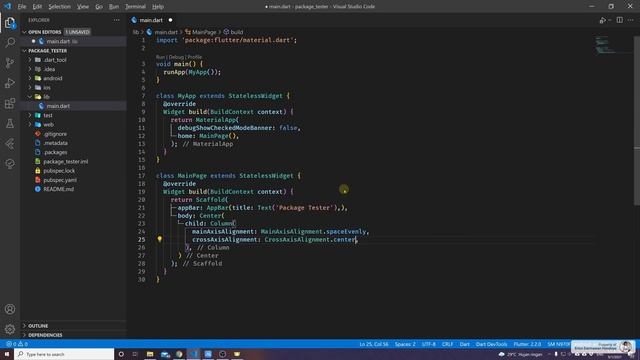The image size is (640, 360).
Task: Click the VS Code logo in title bar
Action: 7,6
